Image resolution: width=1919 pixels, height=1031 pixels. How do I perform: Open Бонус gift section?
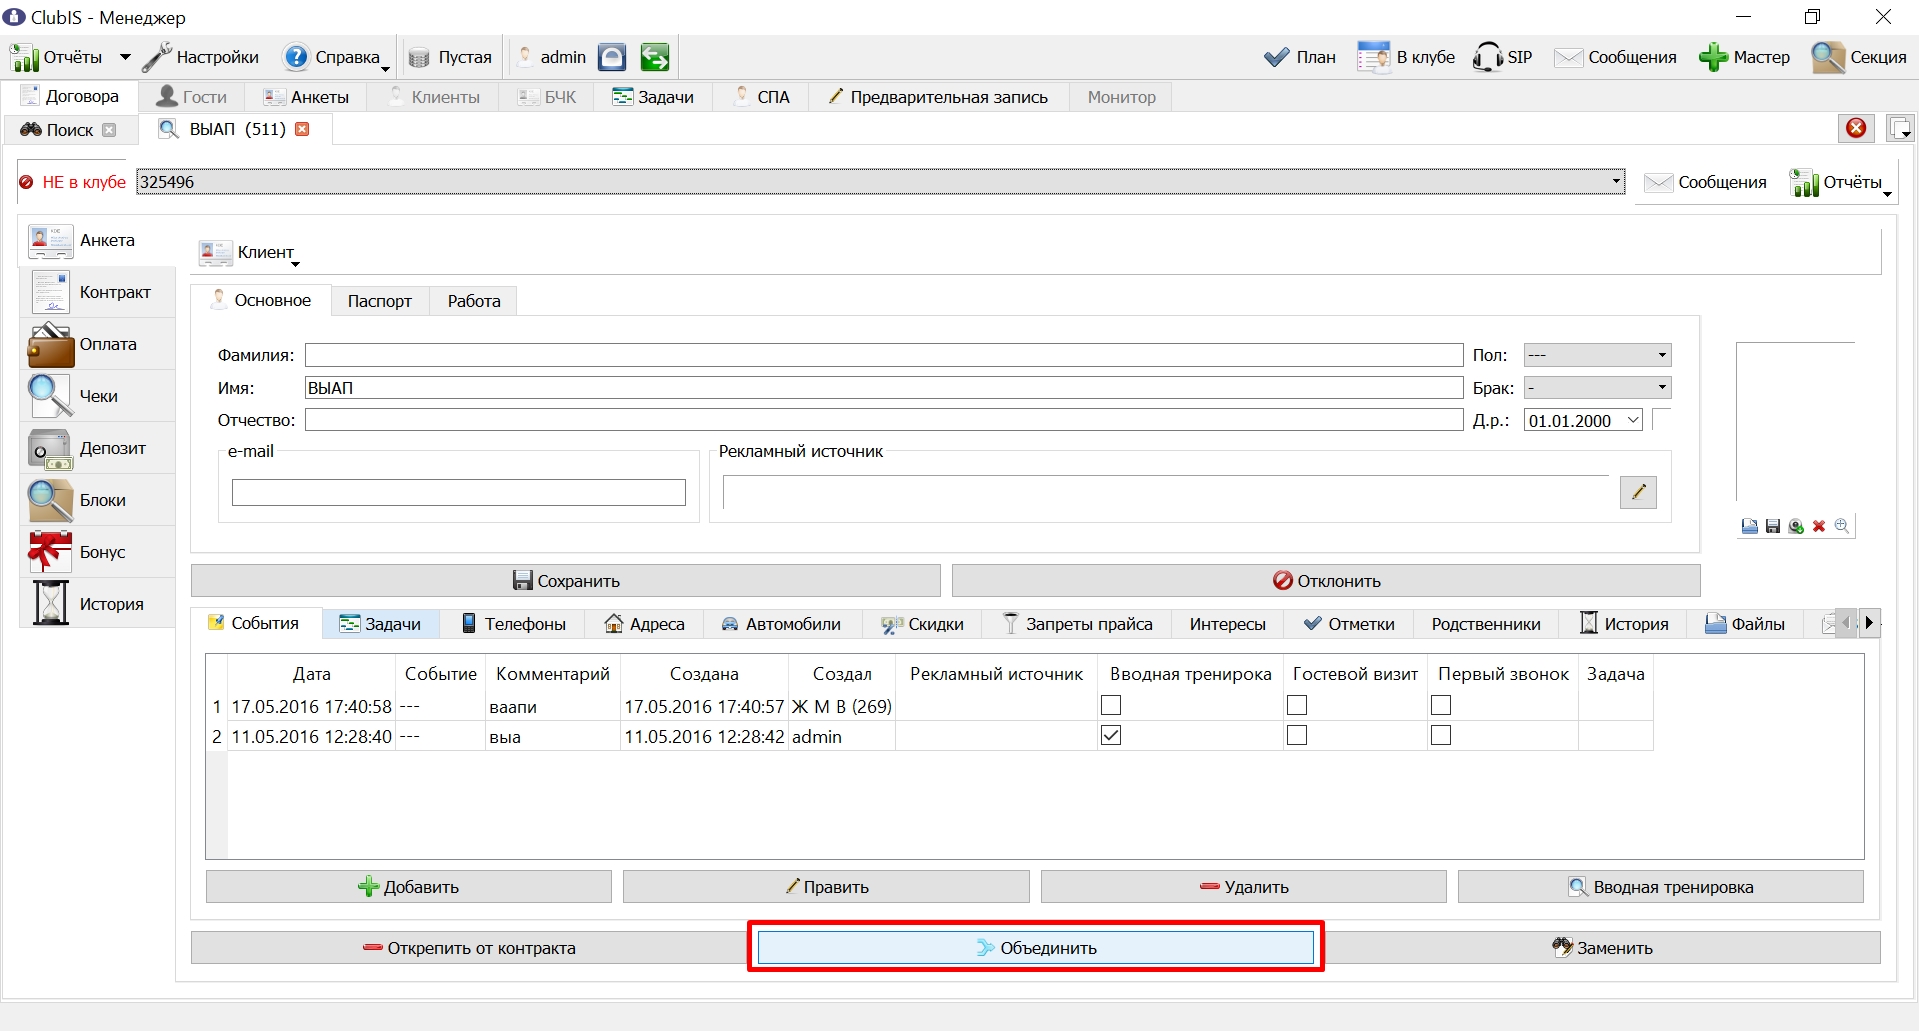[x=97, y=553]
